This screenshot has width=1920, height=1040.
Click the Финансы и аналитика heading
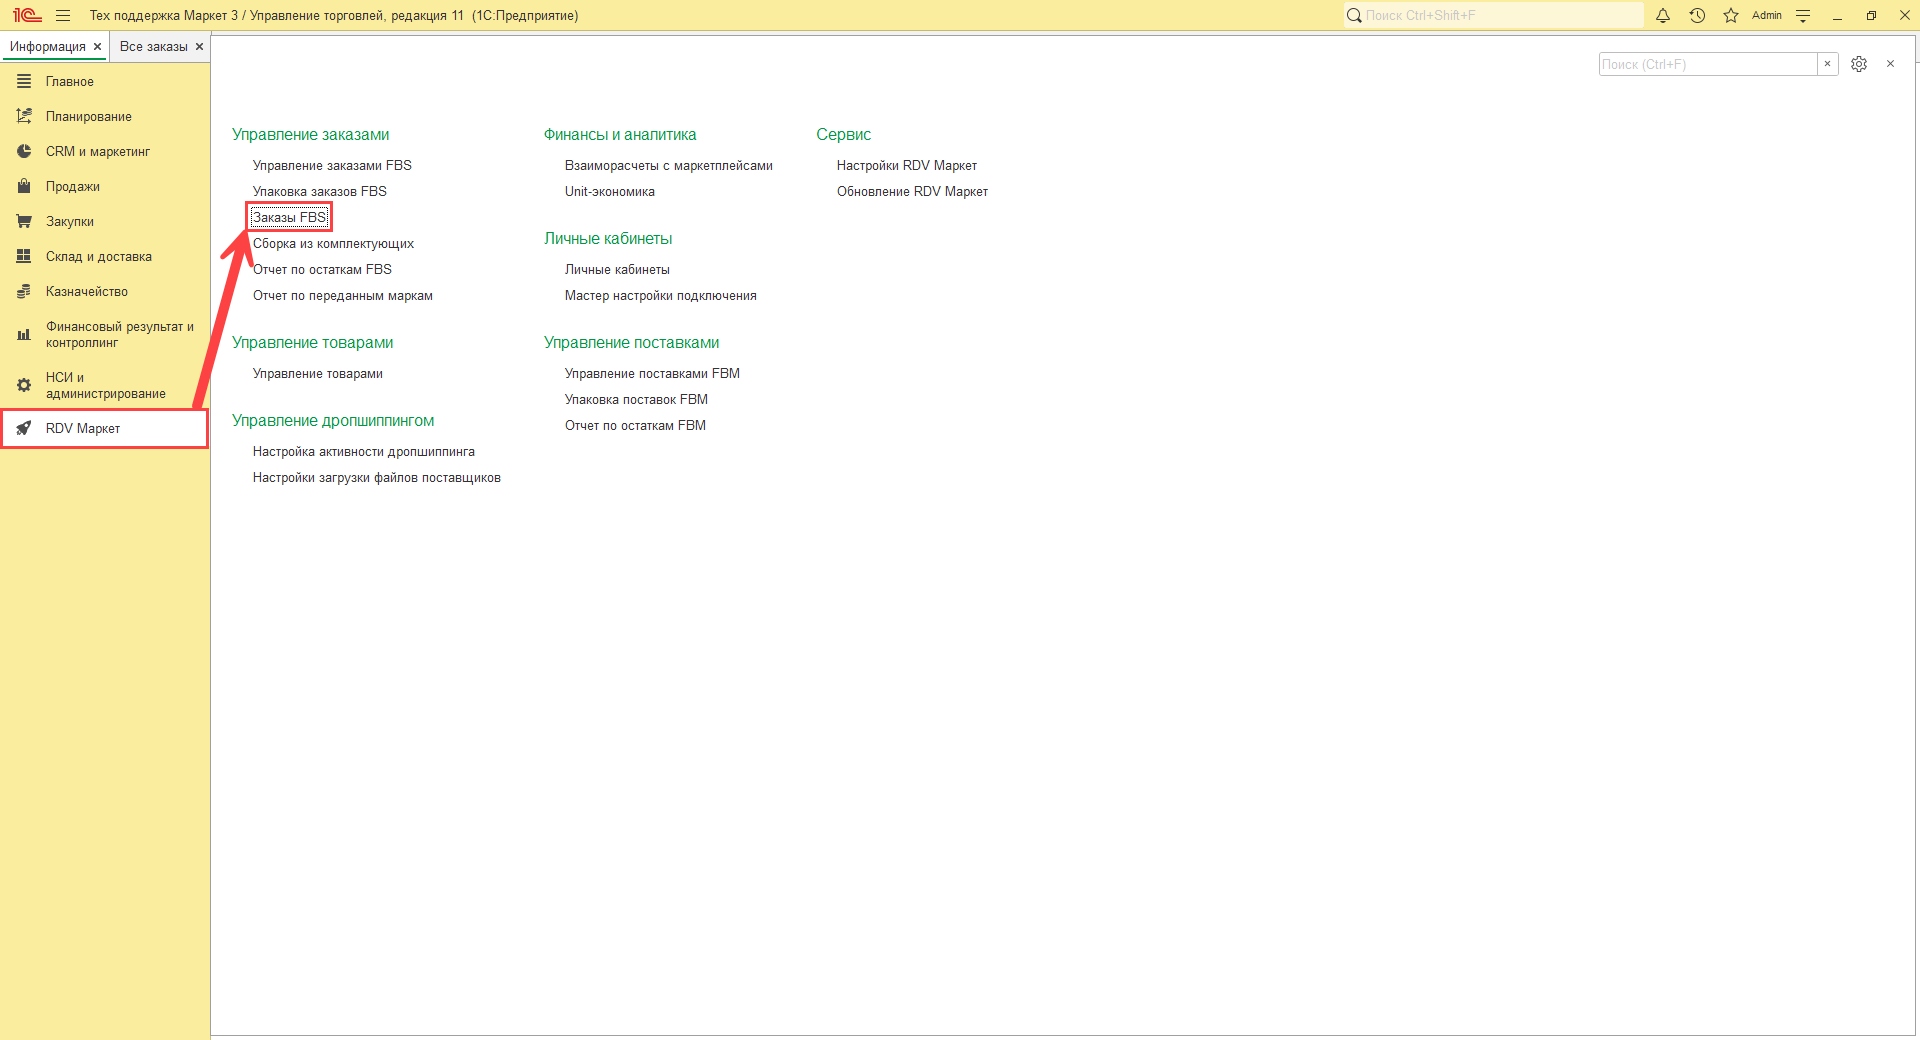click(620, 134)
